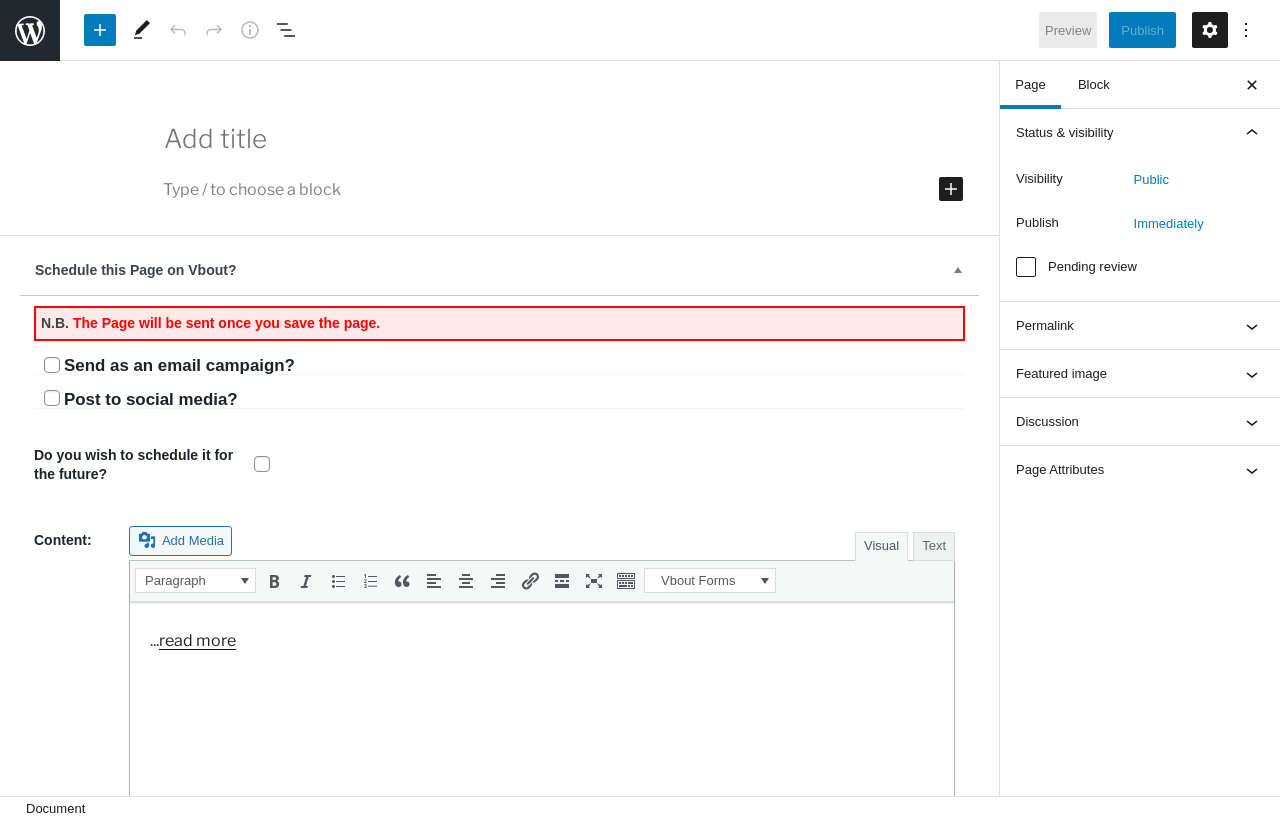Change publish time Immediately link
1280x821 pixels.
[x=1168, y=224]
